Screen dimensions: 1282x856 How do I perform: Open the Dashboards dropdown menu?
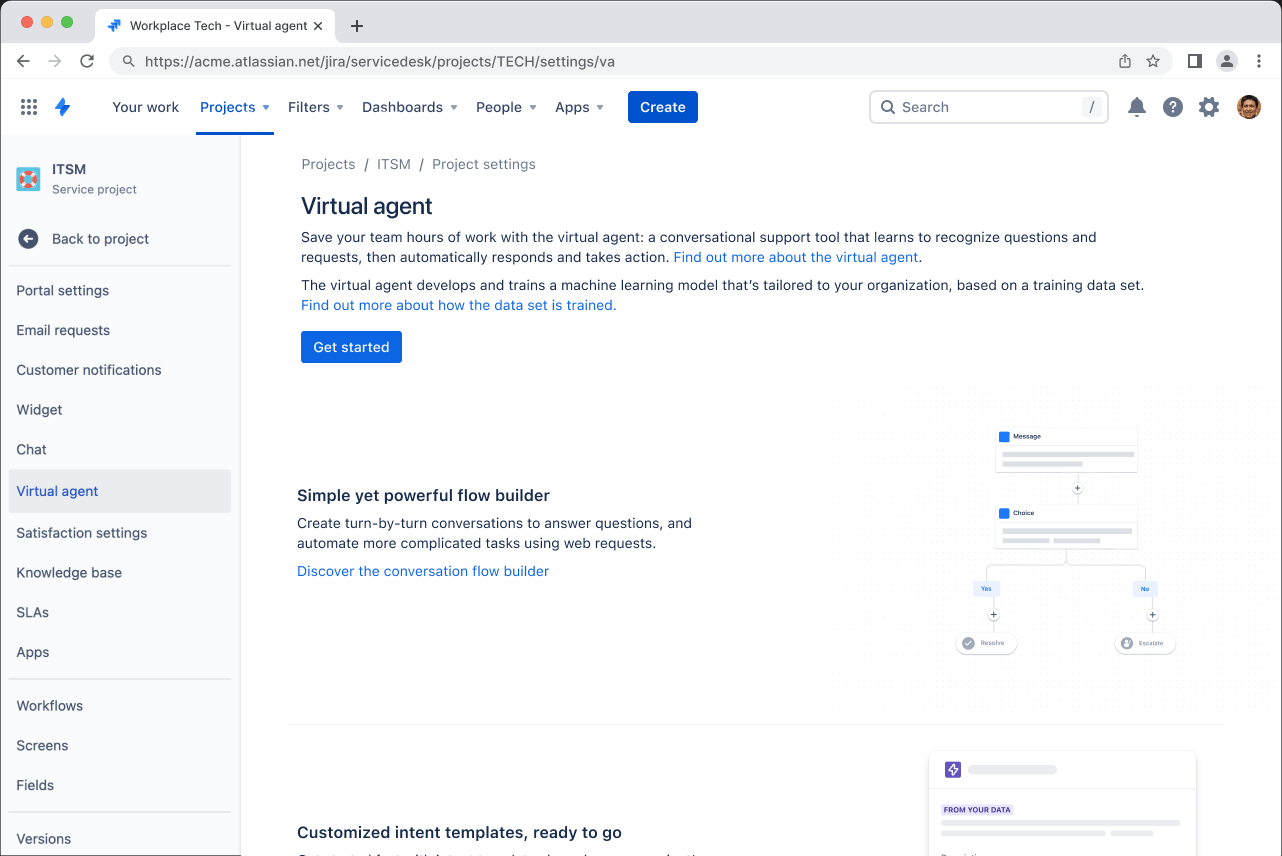click(x=409, y=106)
